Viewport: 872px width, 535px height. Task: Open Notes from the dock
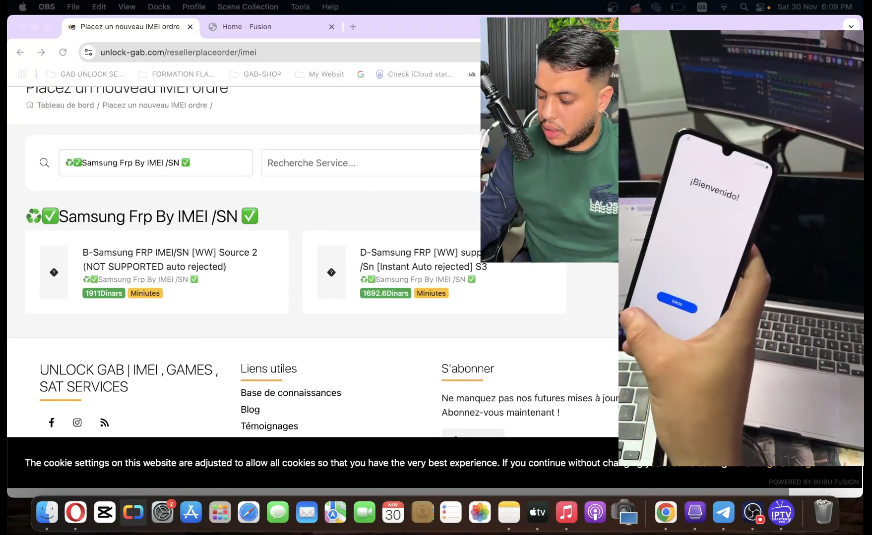point(508,512)
